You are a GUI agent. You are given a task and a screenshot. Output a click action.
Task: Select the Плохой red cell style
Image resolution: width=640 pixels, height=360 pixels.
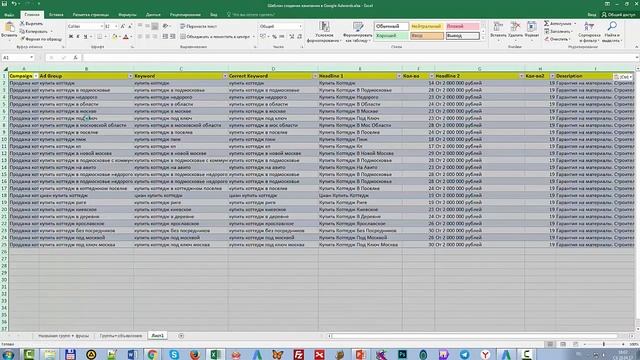[462, 26]
